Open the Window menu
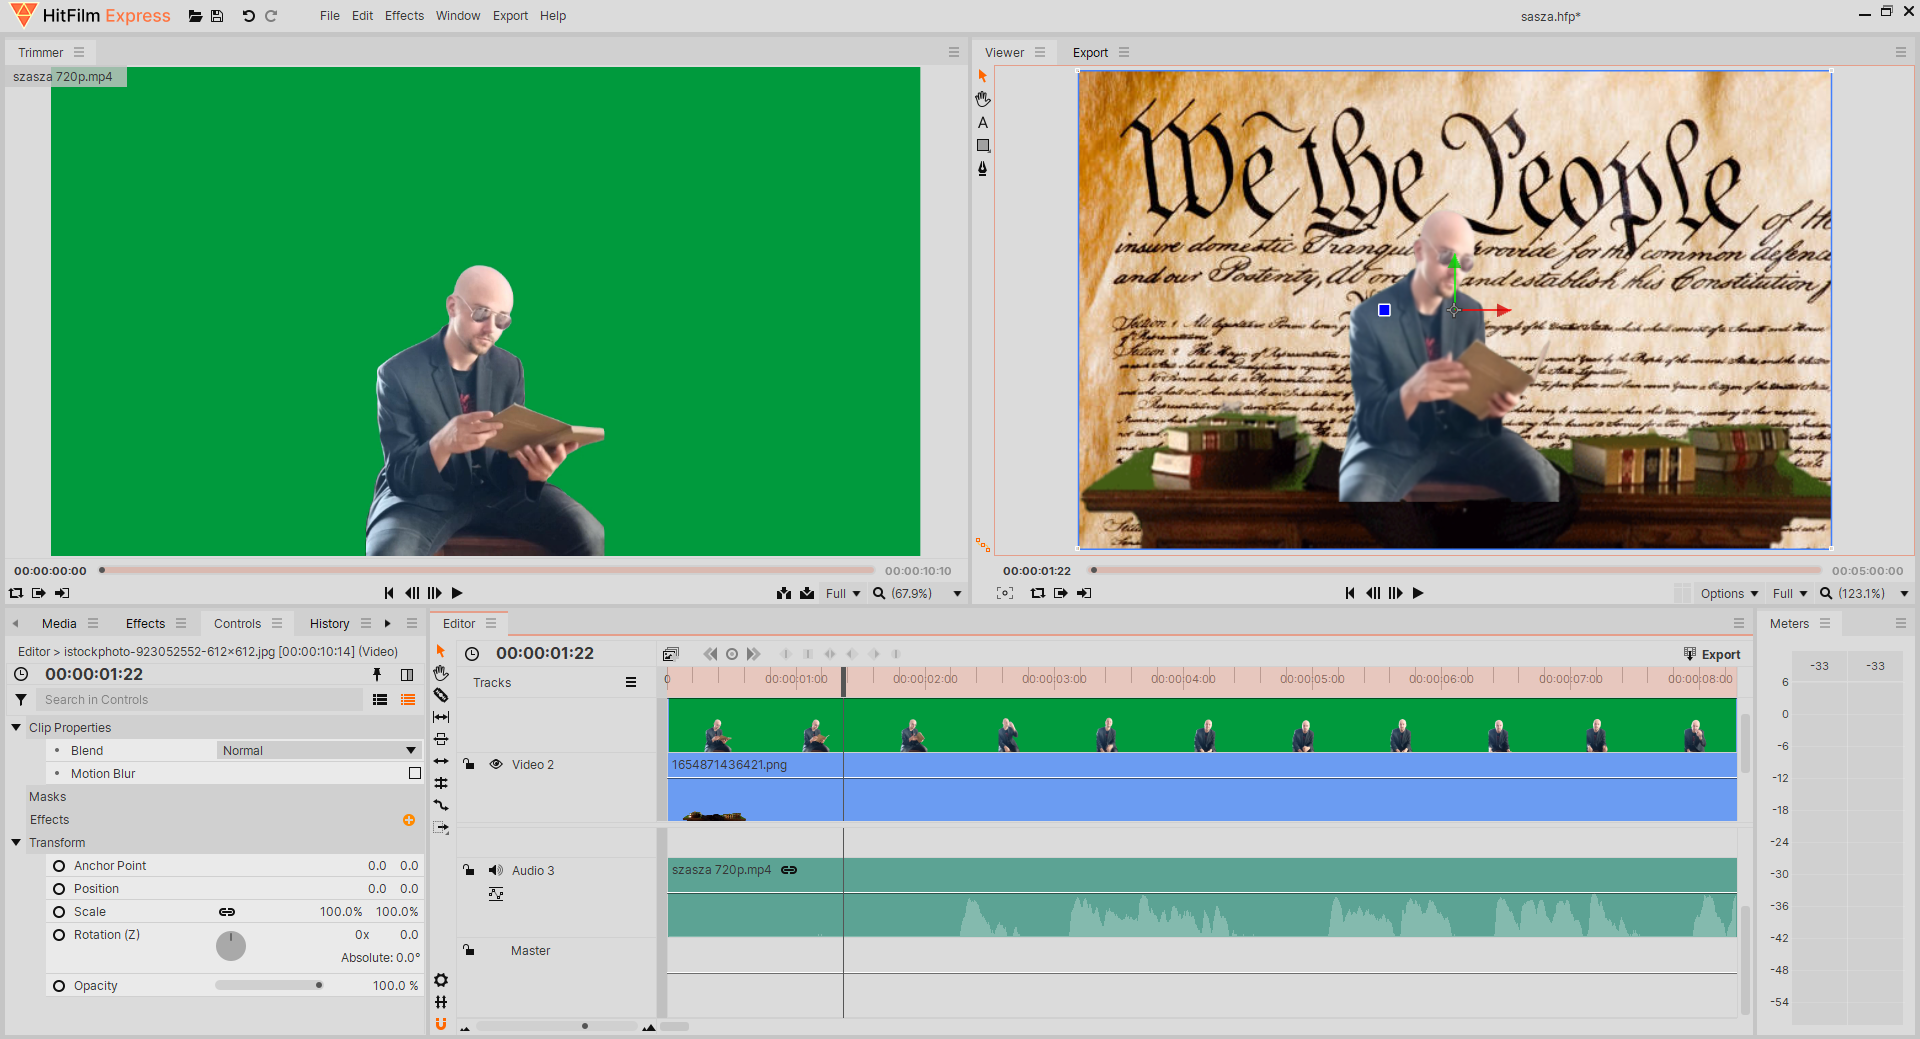The width and height of the screenshot is (1920, 1039). (458, 16)
